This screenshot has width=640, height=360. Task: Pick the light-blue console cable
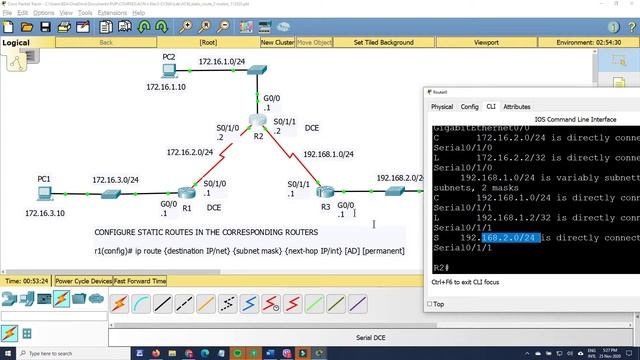[141, 304]
